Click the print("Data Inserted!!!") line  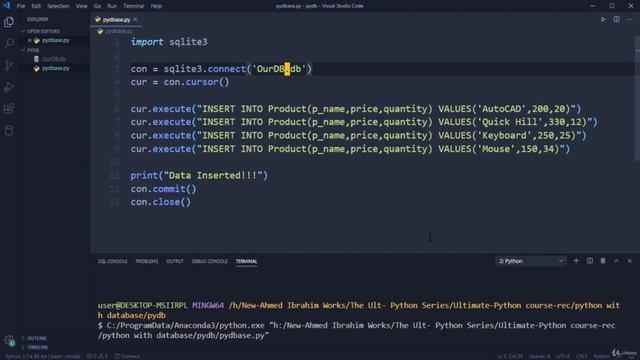(x=199, y=176)
